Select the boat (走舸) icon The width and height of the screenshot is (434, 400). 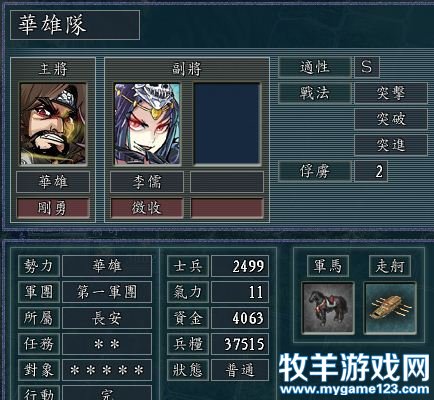[x=390, y=308]
